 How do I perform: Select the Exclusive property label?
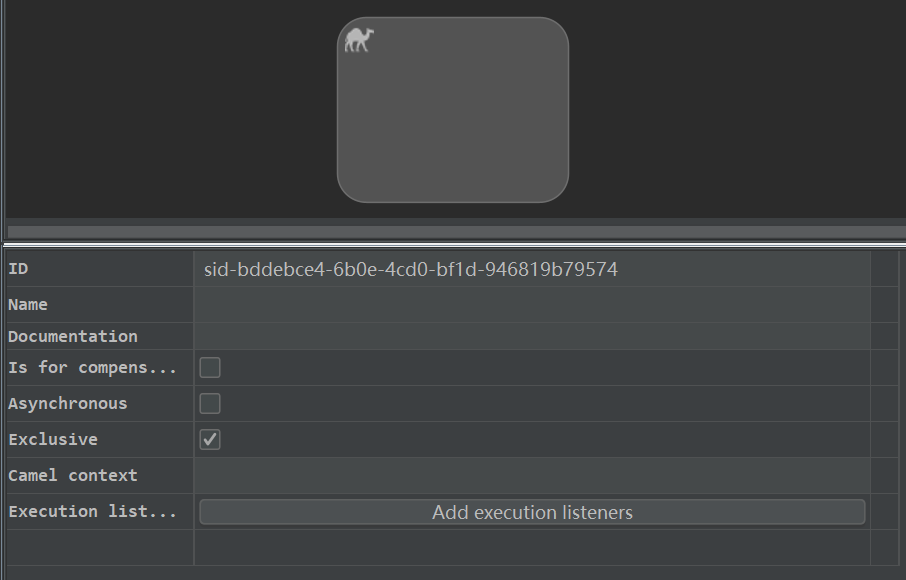[x=53, y=439]
